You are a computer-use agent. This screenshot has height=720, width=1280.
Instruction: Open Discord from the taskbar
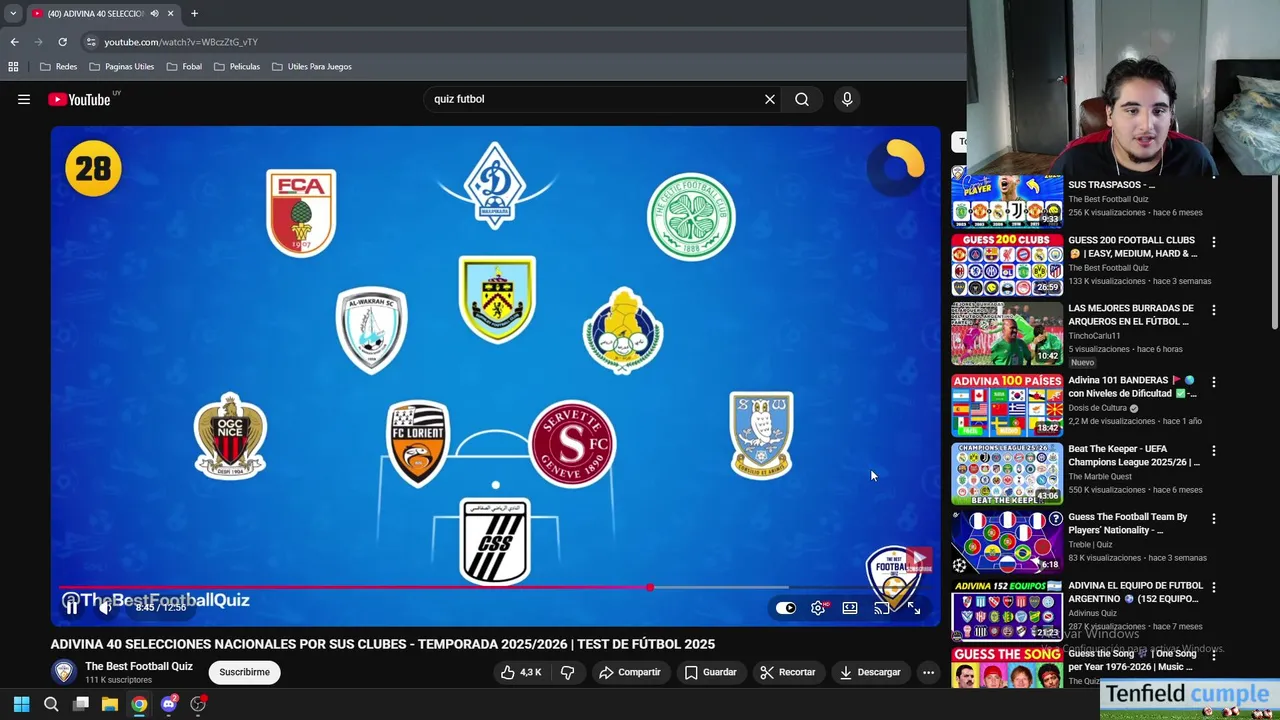coord(169,704)
